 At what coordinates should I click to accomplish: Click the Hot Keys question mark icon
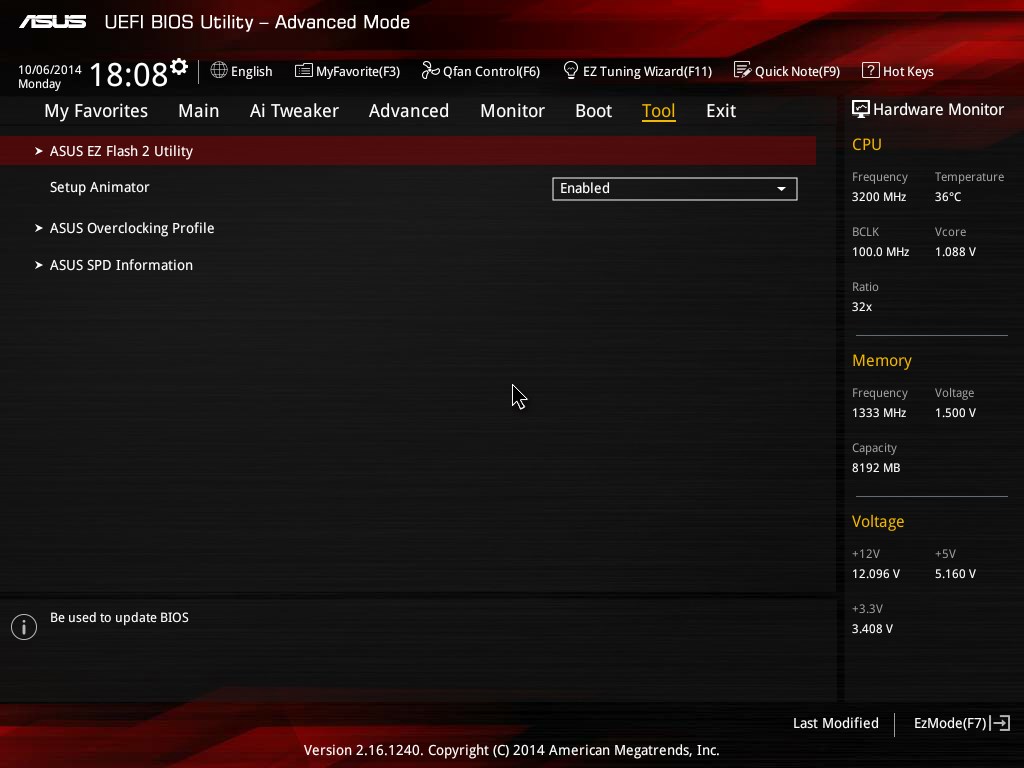point(871,70)
